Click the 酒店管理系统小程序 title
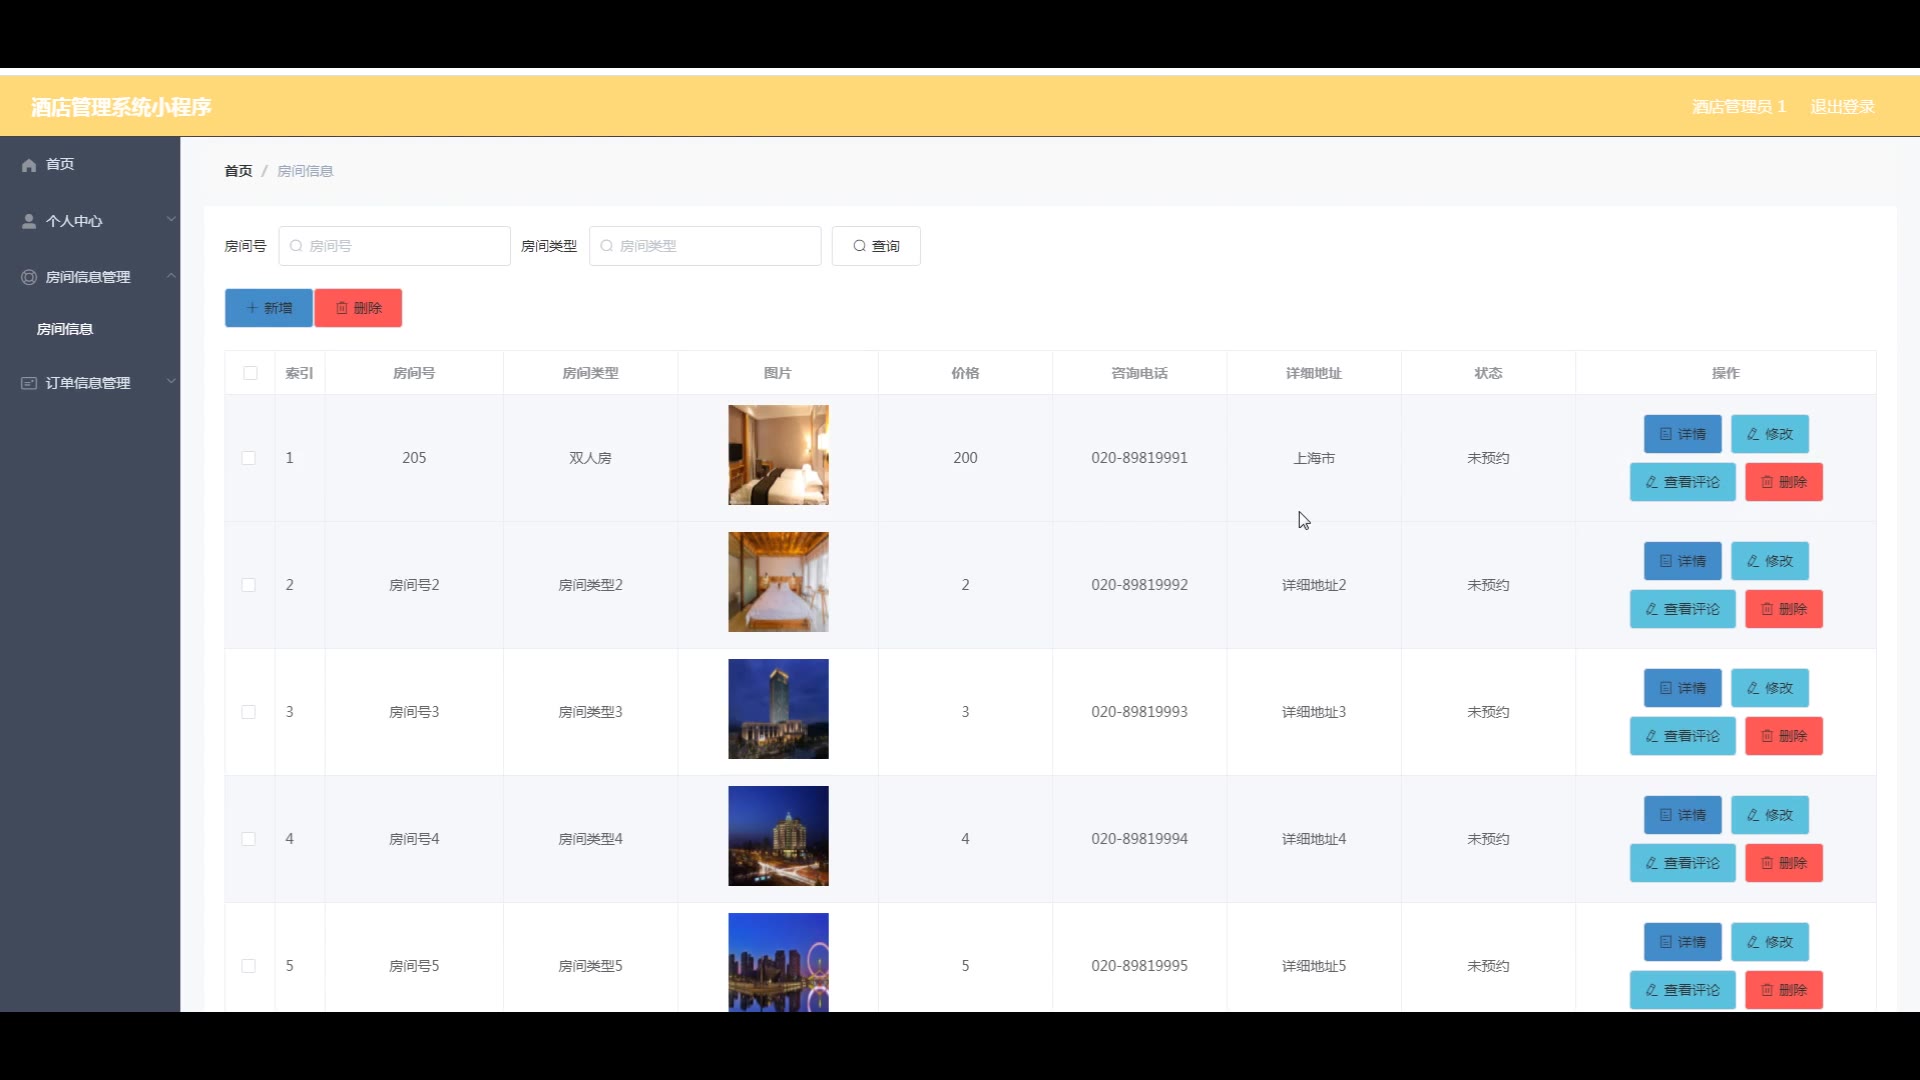The height and width of the screenshot is (1080, 1920). [x=121, y=107]
